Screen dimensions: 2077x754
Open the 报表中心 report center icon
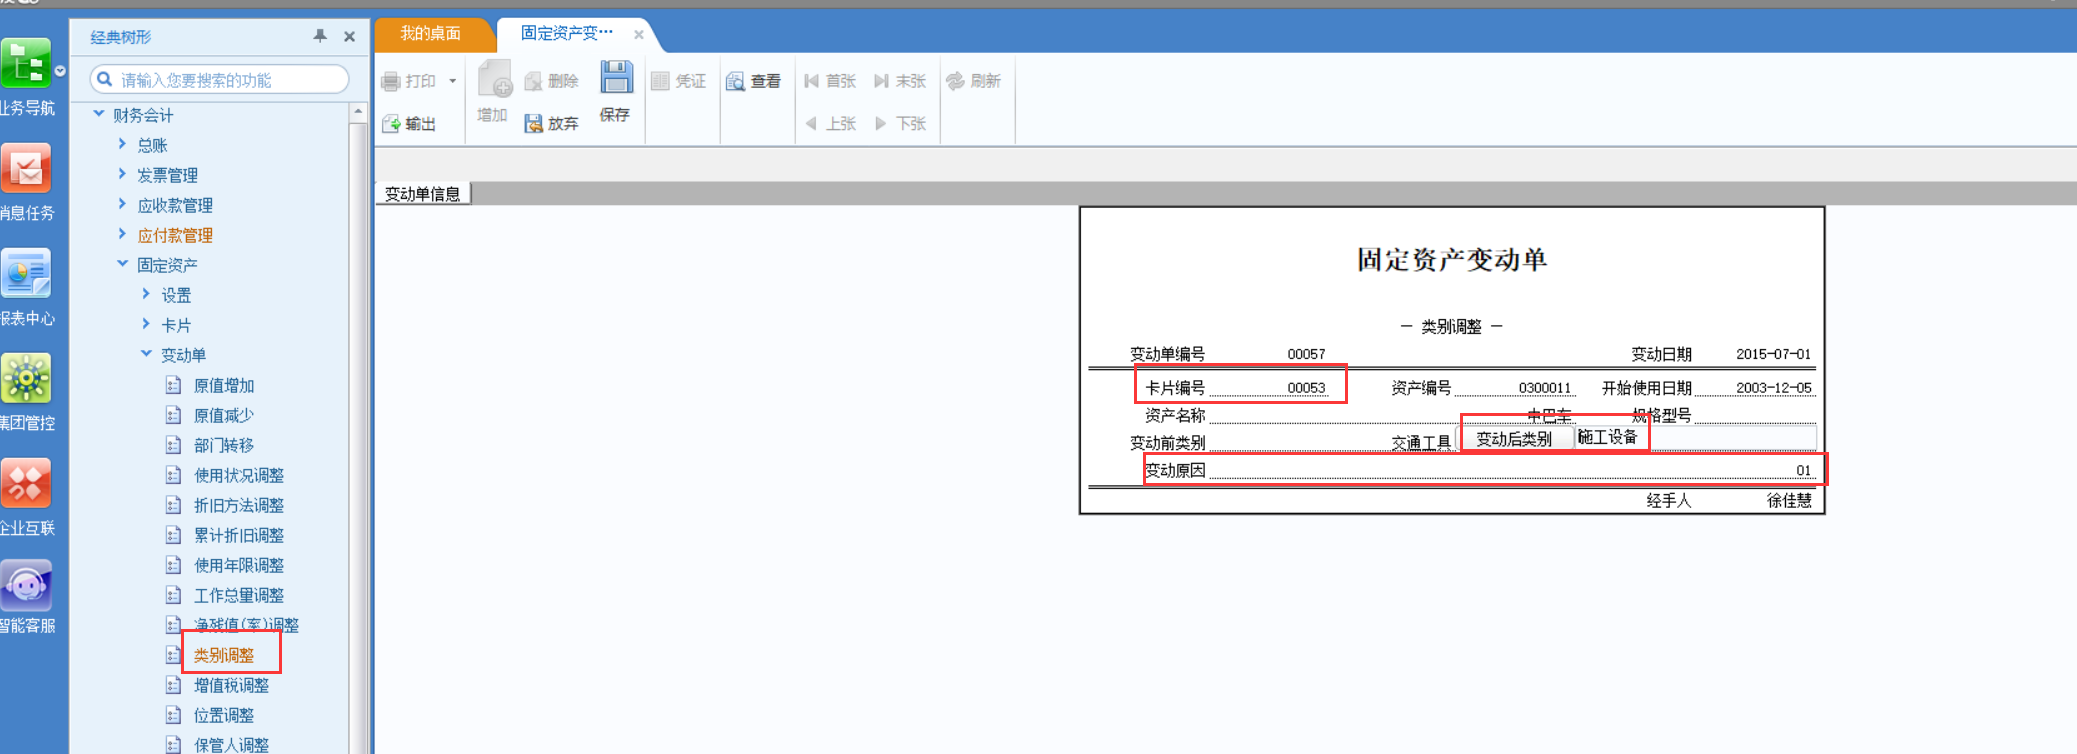26,273
